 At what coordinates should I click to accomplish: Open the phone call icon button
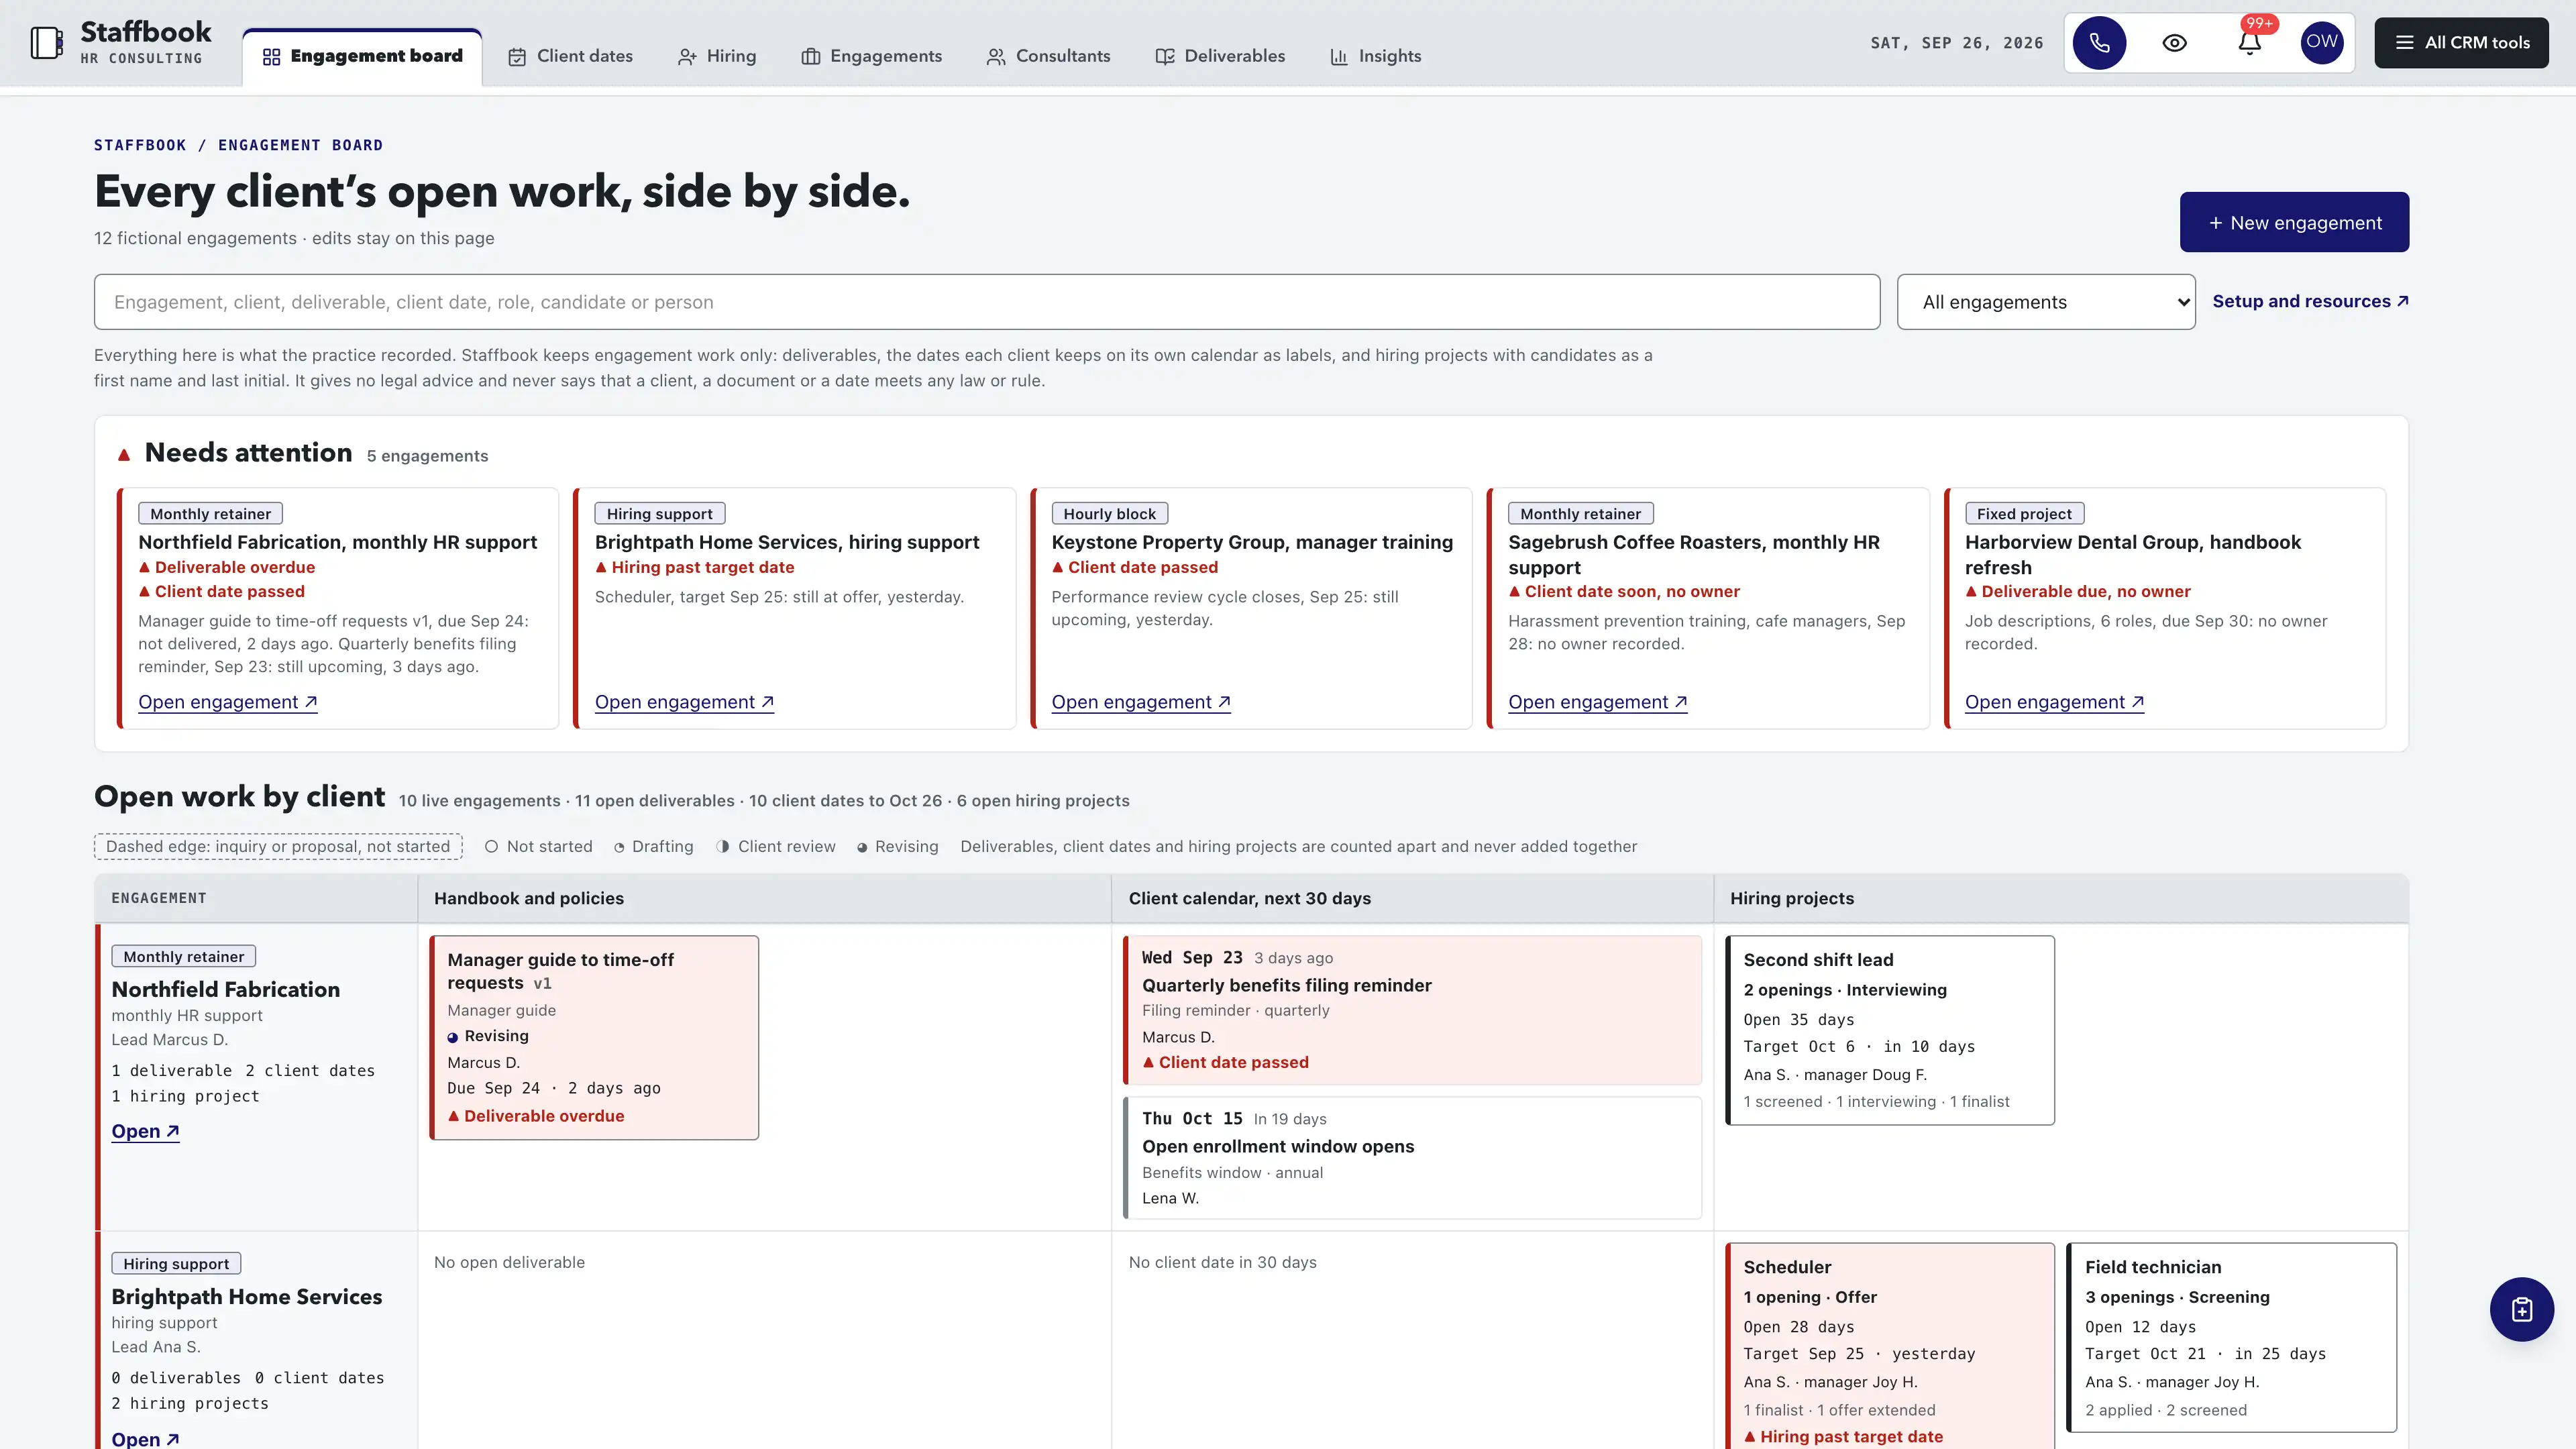(2099, 43)
